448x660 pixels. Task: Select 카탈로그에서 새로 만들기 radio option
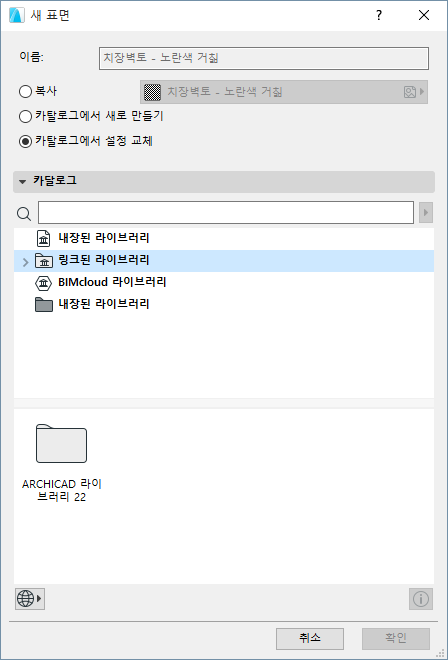[x=26, y=117]
